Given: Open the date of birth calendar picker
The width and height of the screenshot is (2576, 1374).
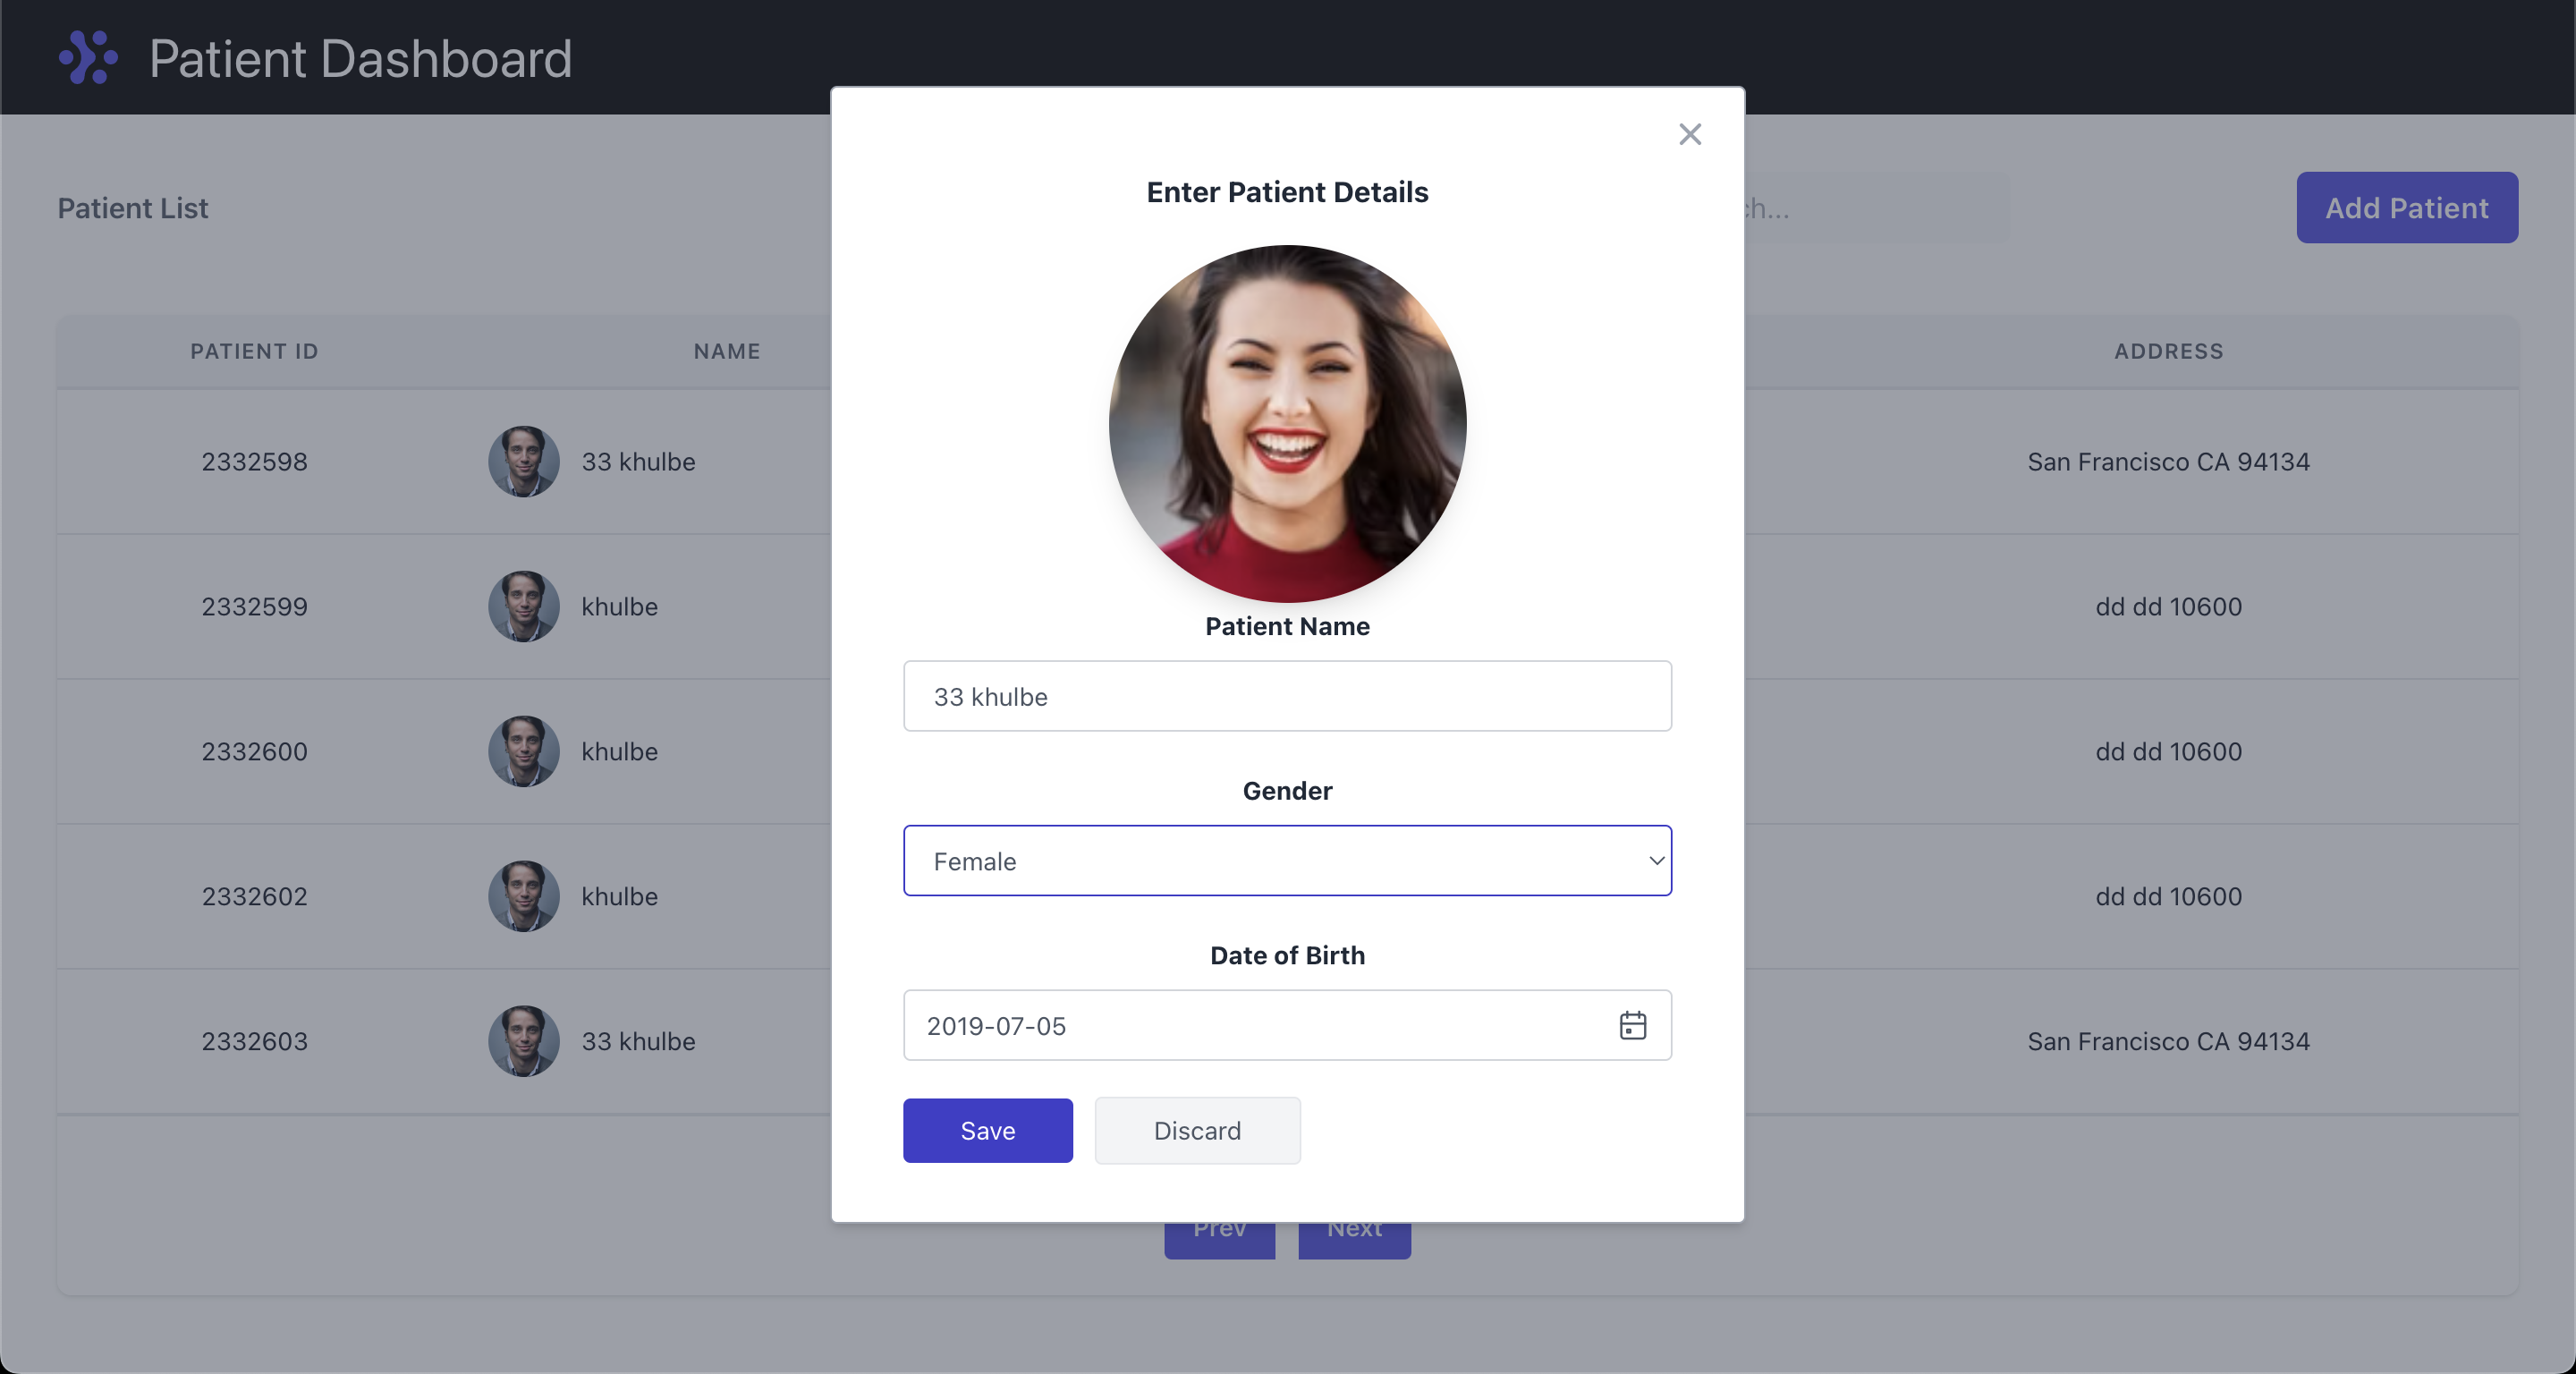Looking at the screenshot, I should click(1632, 1025).
